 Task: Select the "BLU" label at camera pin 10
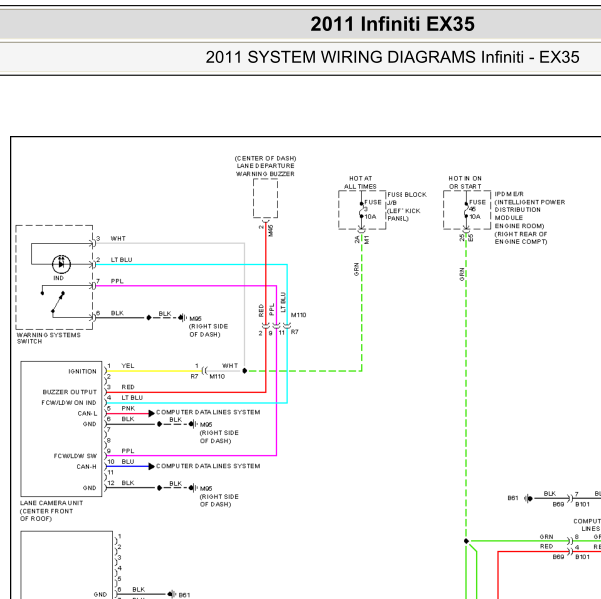(128, 462)
